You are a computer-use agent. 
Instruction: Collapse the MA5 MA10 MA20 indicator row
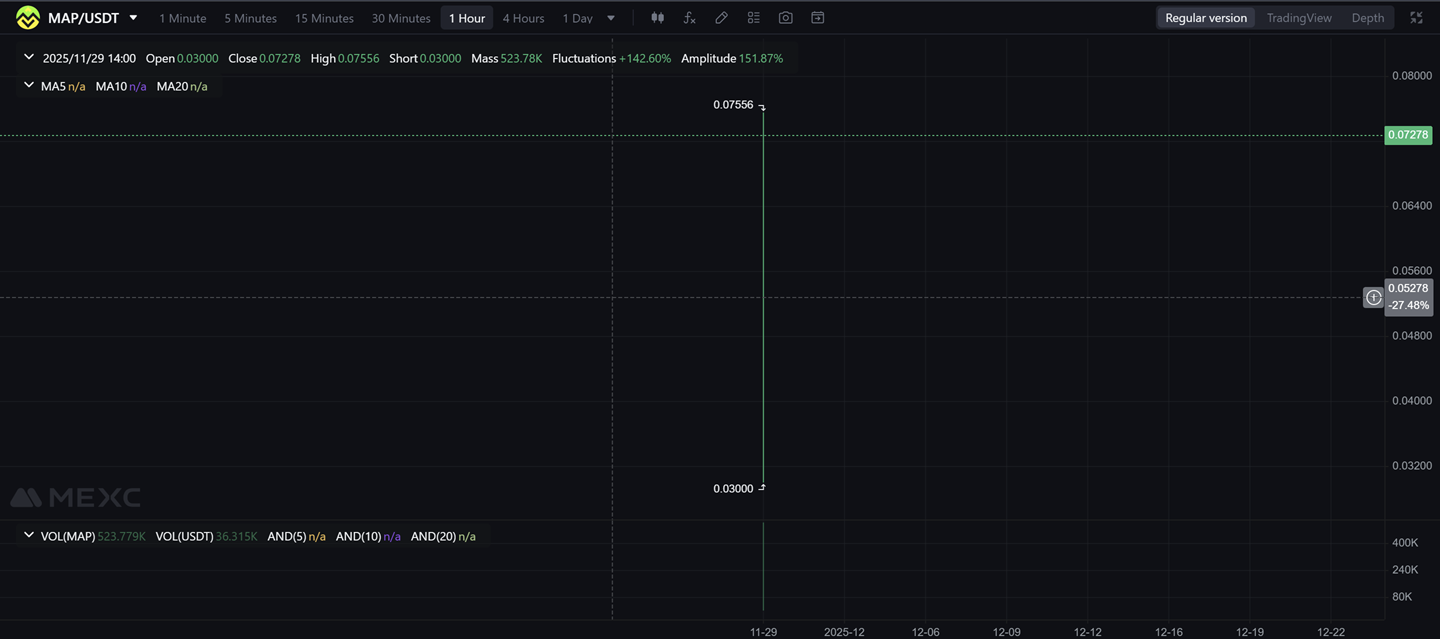(29, 86)
